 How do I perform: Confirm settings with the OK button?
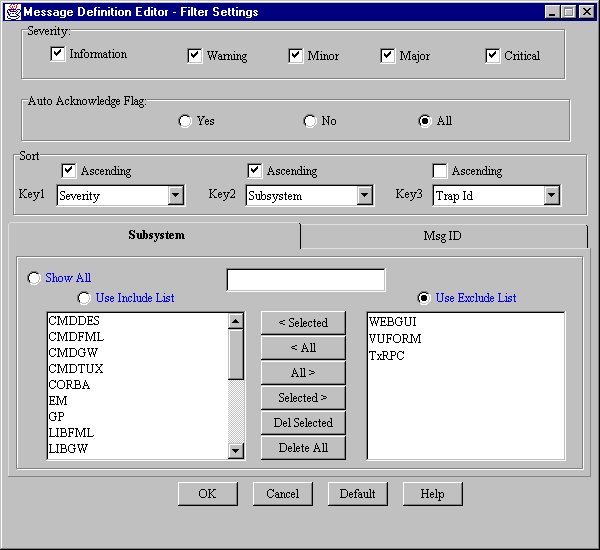point(208,494)
